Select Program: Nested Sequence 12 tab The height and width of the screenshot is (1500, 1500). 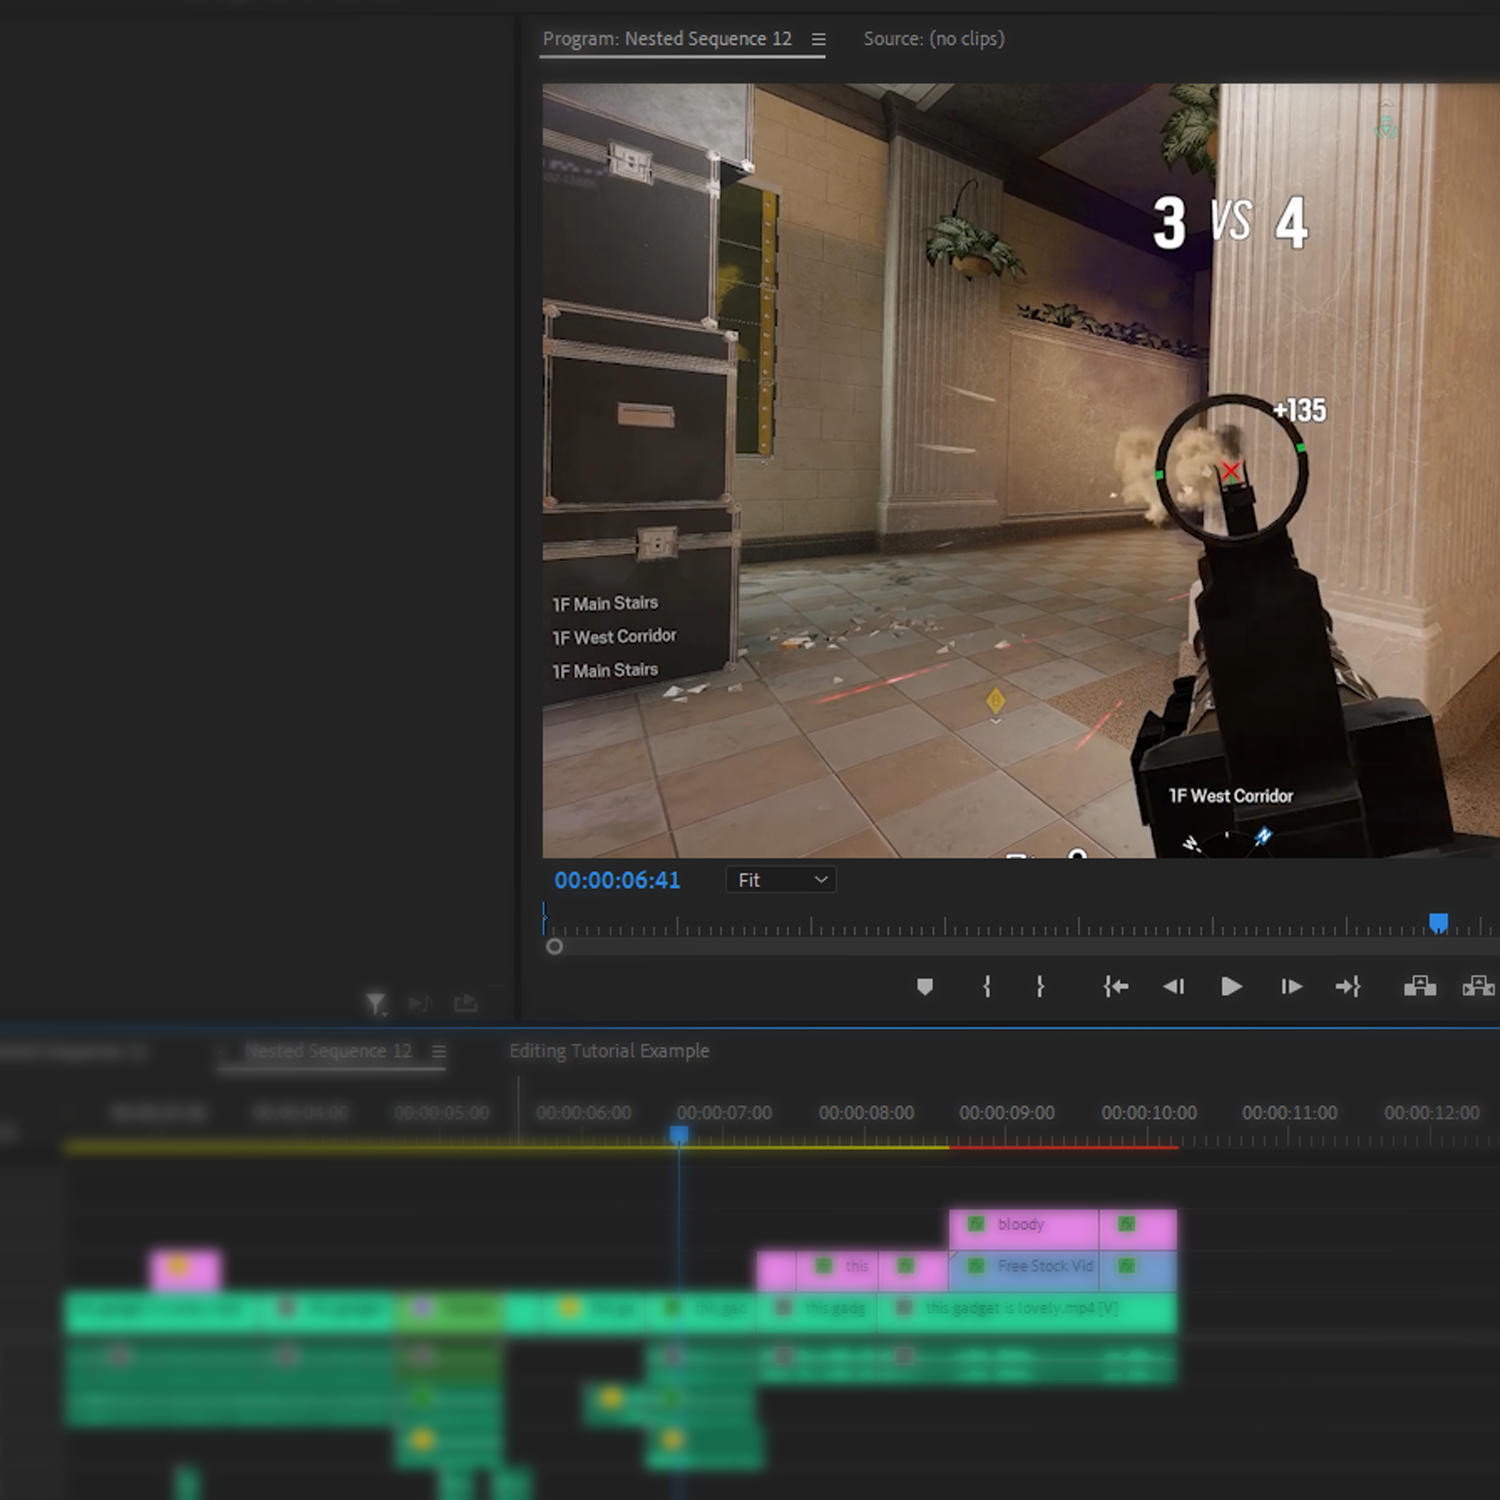pos(667,39)
